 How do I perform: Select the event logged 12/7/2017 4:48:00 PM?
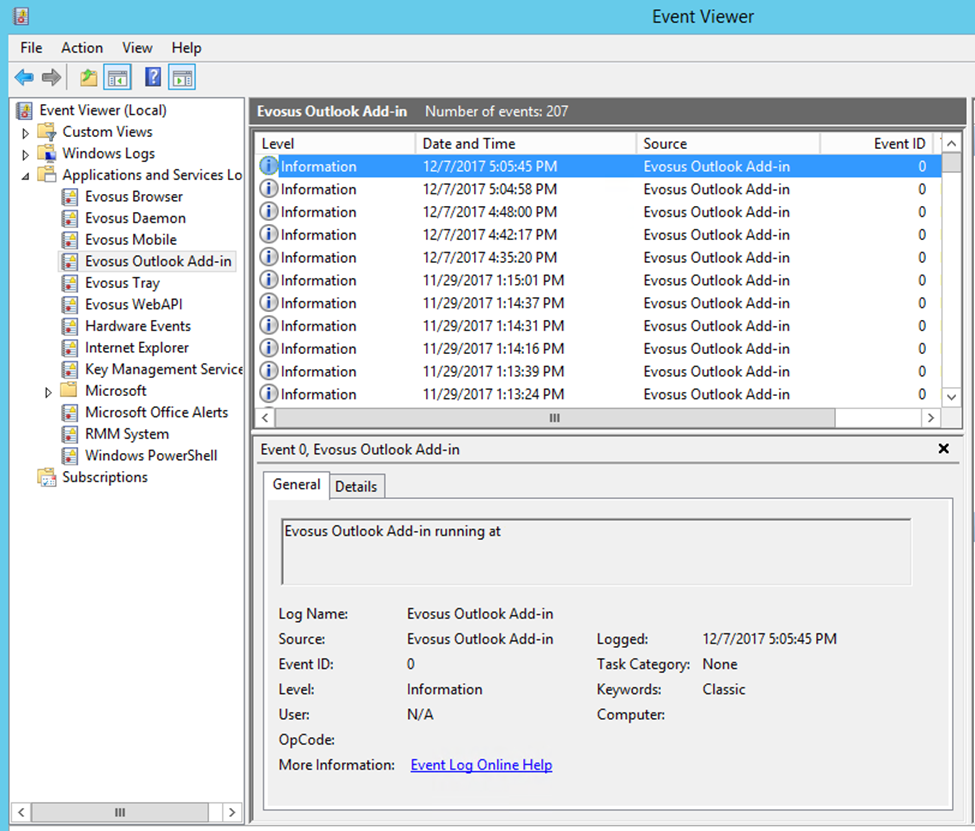tap(599, 212)
